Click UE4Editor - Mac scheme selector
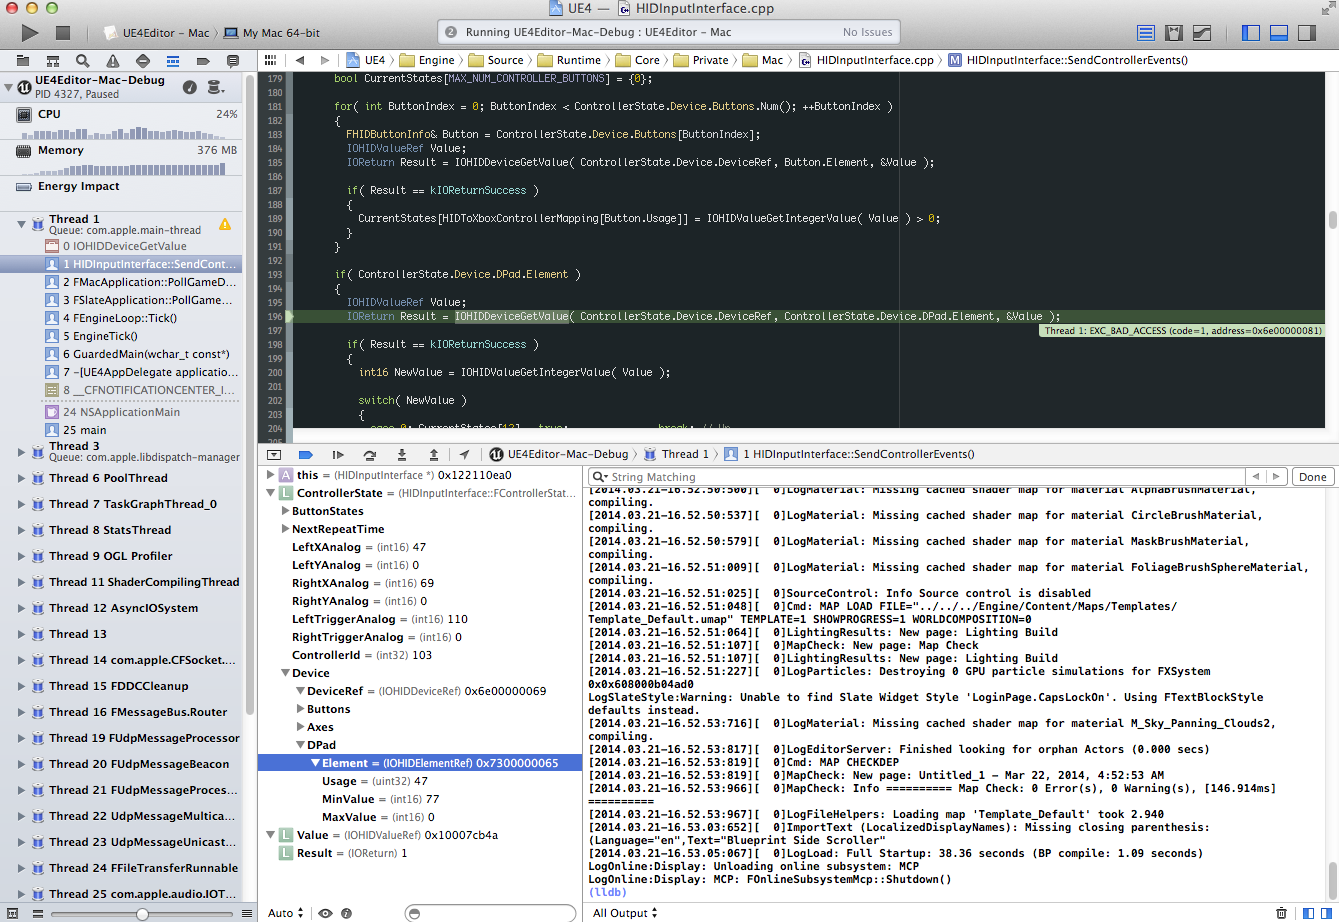This screenshot has height=922, width=1339. (x=157, y=33)
